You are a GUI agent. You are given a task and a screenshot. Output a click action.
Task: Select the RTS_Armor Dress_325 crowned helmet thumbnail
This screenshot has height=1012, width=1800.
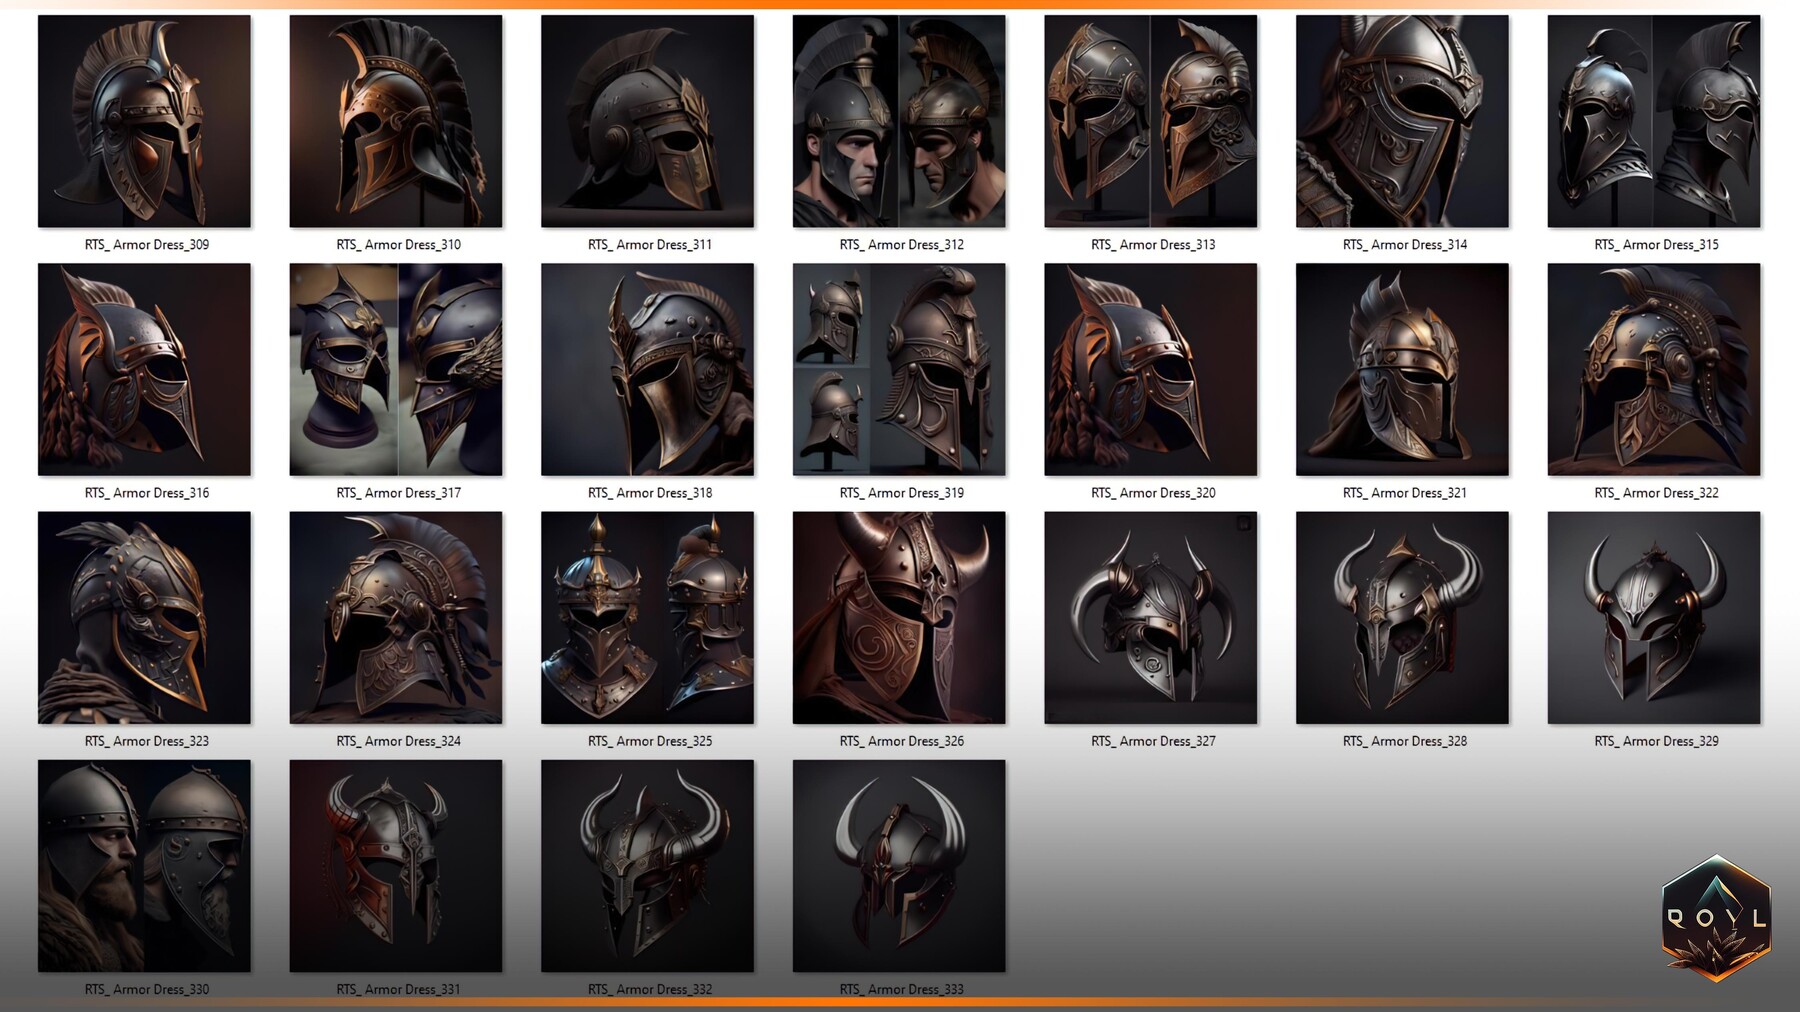coord(647,617)
